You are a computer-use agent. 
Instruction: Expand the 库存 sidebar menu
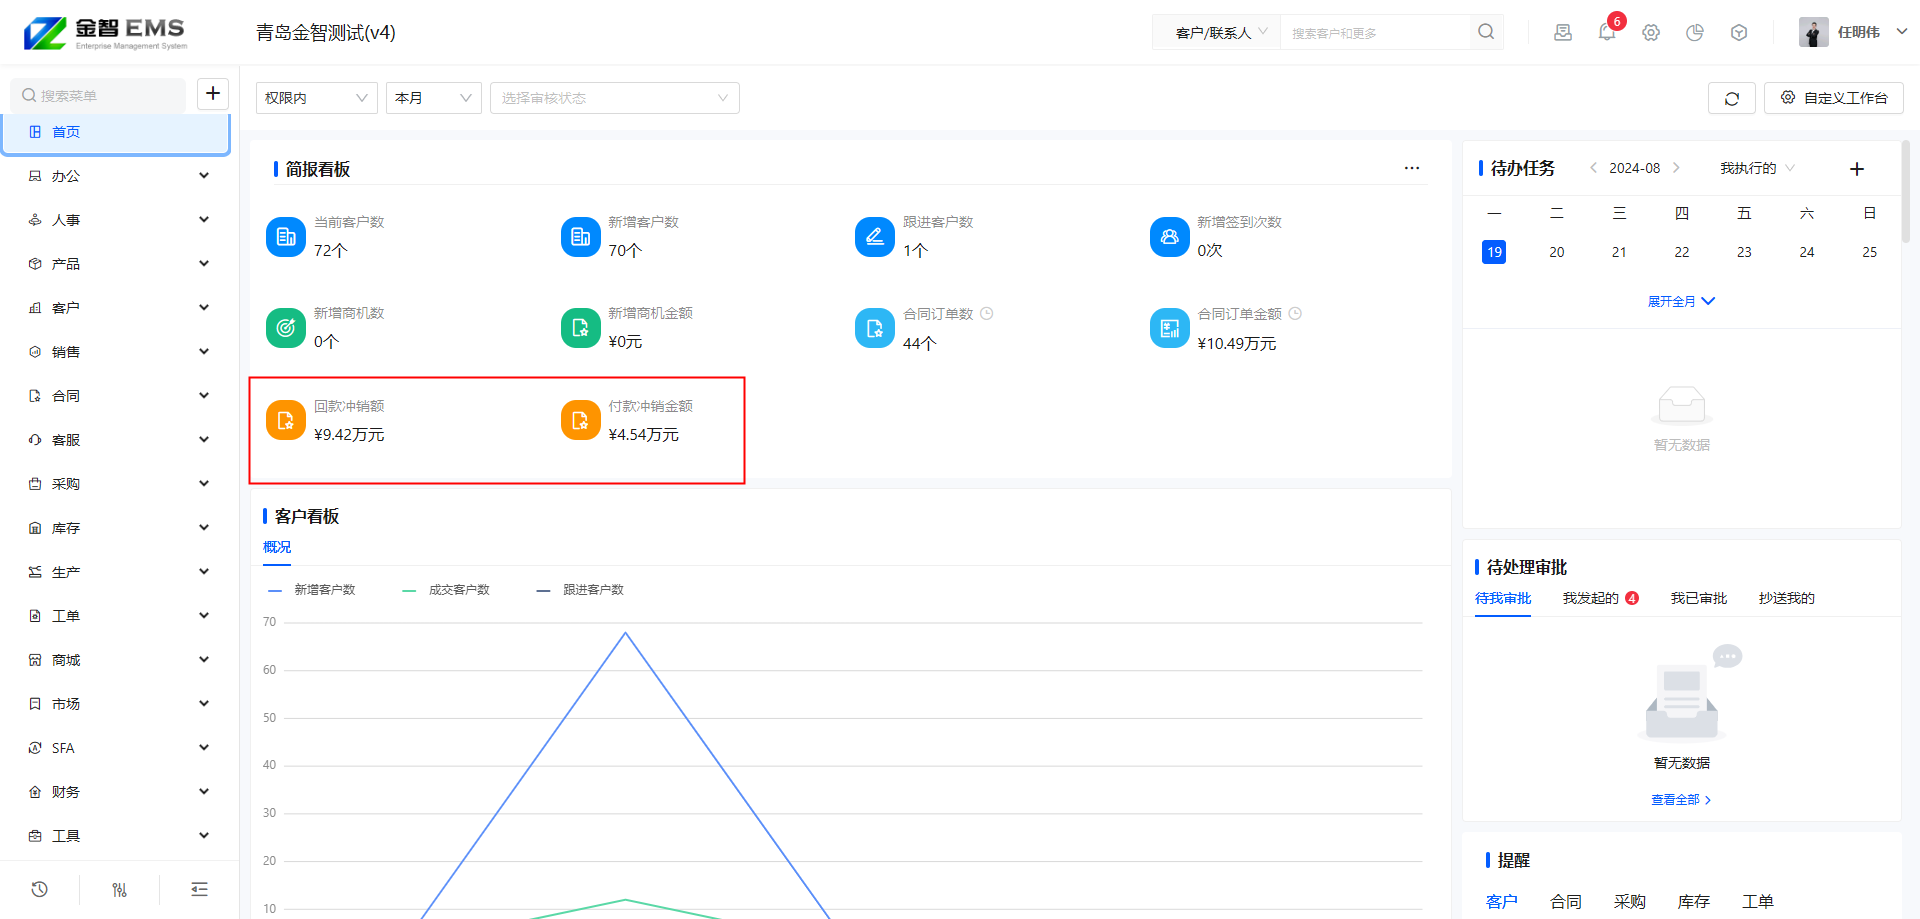(x=120, y=528)
